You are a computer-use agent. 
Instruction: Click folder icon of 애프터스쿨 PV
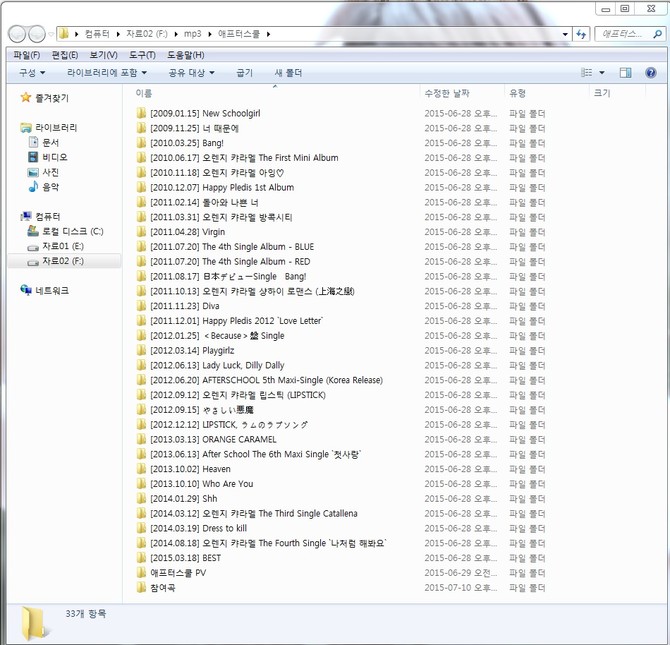click(141, 572)
